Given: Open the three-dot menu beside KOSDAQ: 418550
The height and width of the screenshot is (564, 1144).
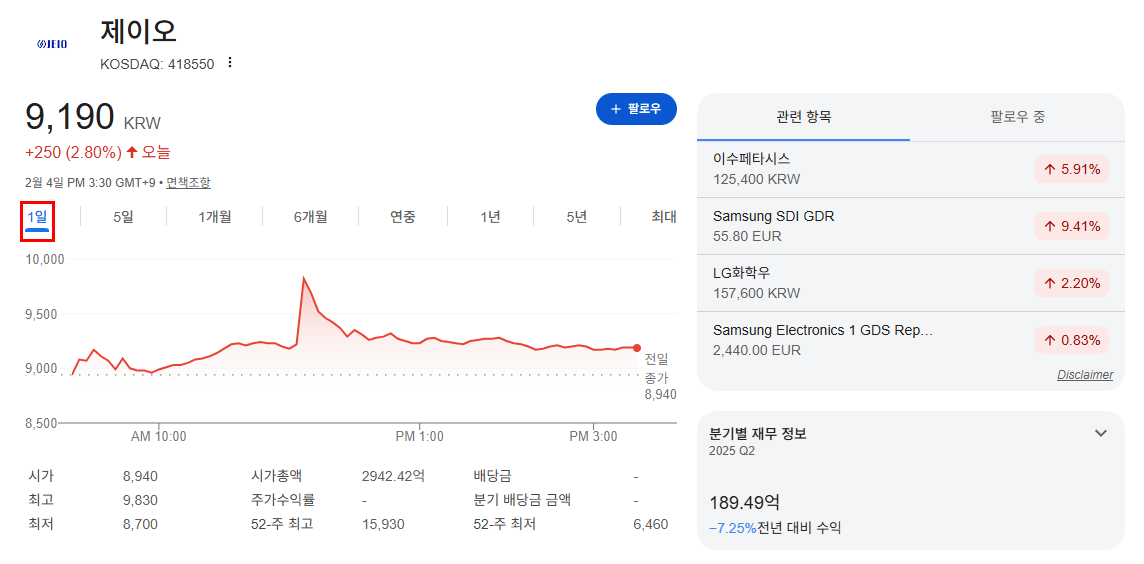Looking at the screenshot, I should [230, 63].
